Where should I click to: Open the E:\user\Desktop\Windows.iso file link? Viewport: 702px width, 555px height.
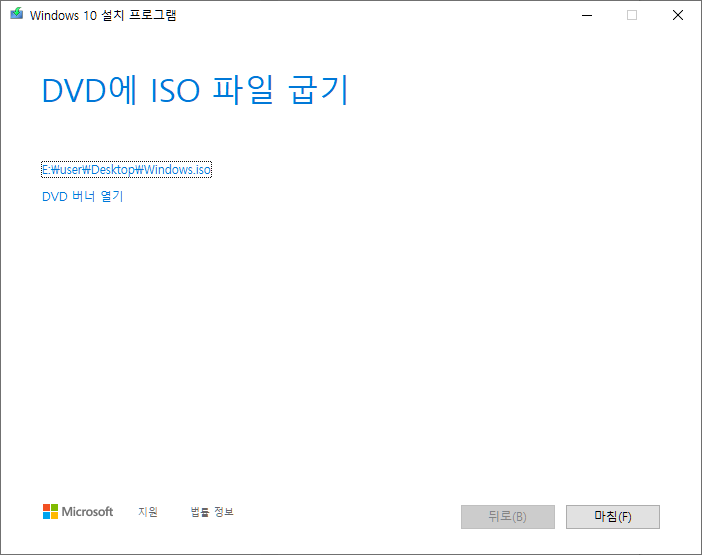pos(126,170)
